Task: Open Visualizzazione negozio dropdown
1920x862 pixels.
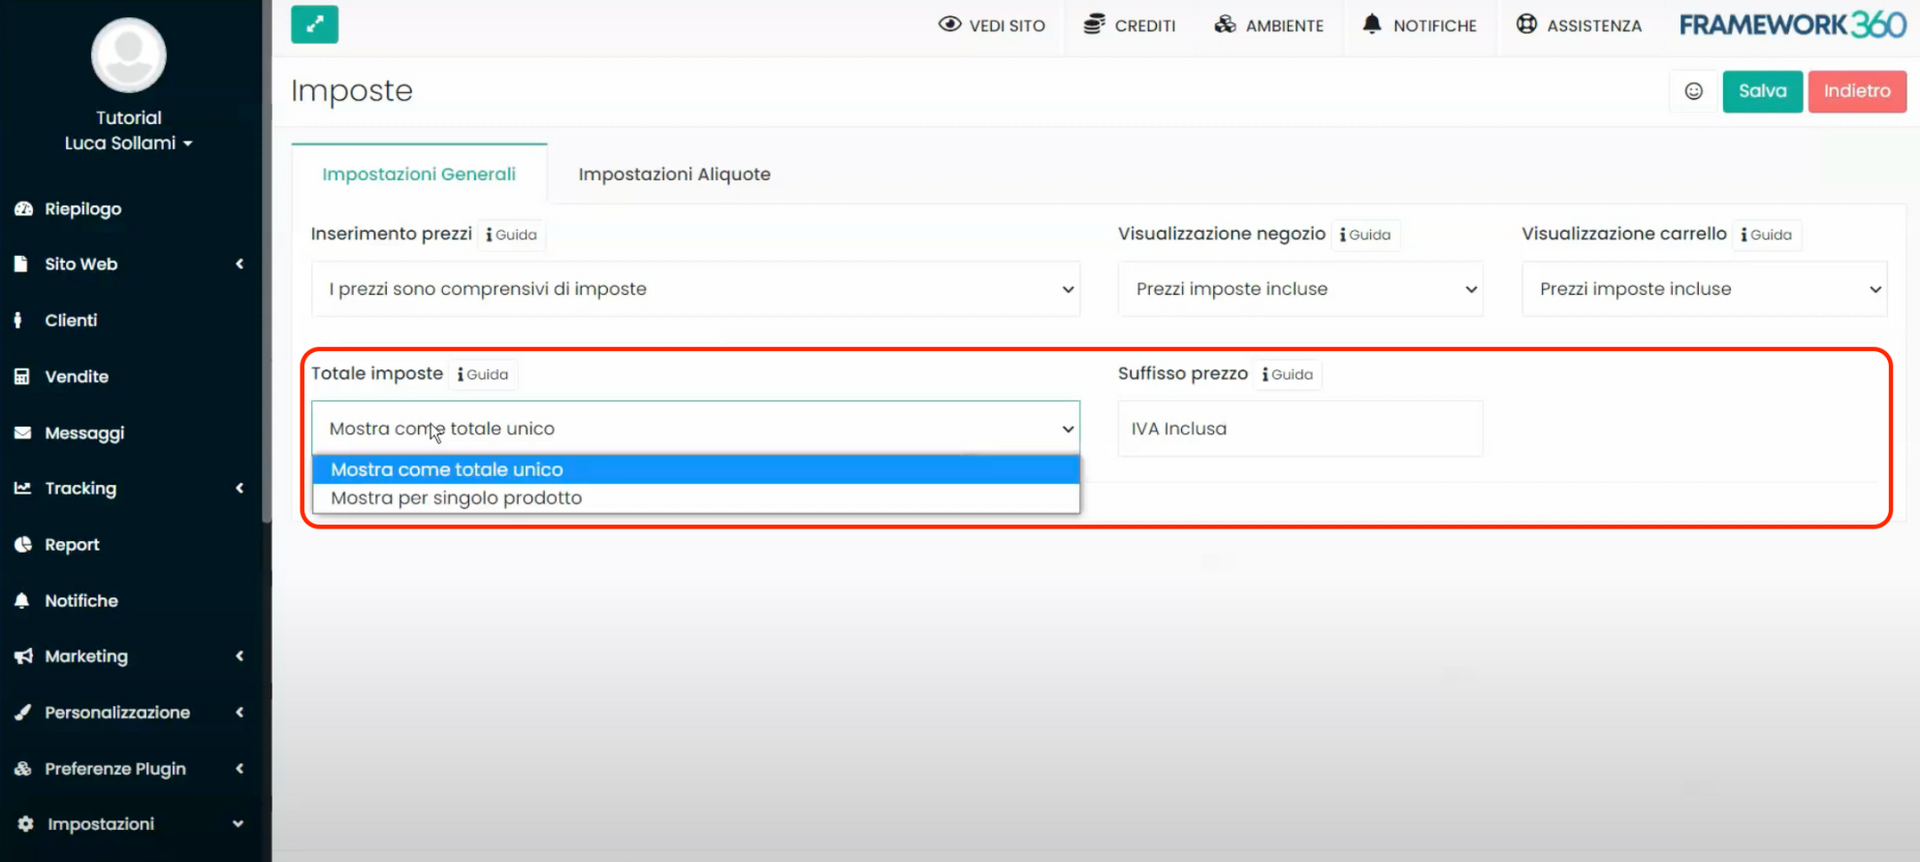Action: 1300,289
